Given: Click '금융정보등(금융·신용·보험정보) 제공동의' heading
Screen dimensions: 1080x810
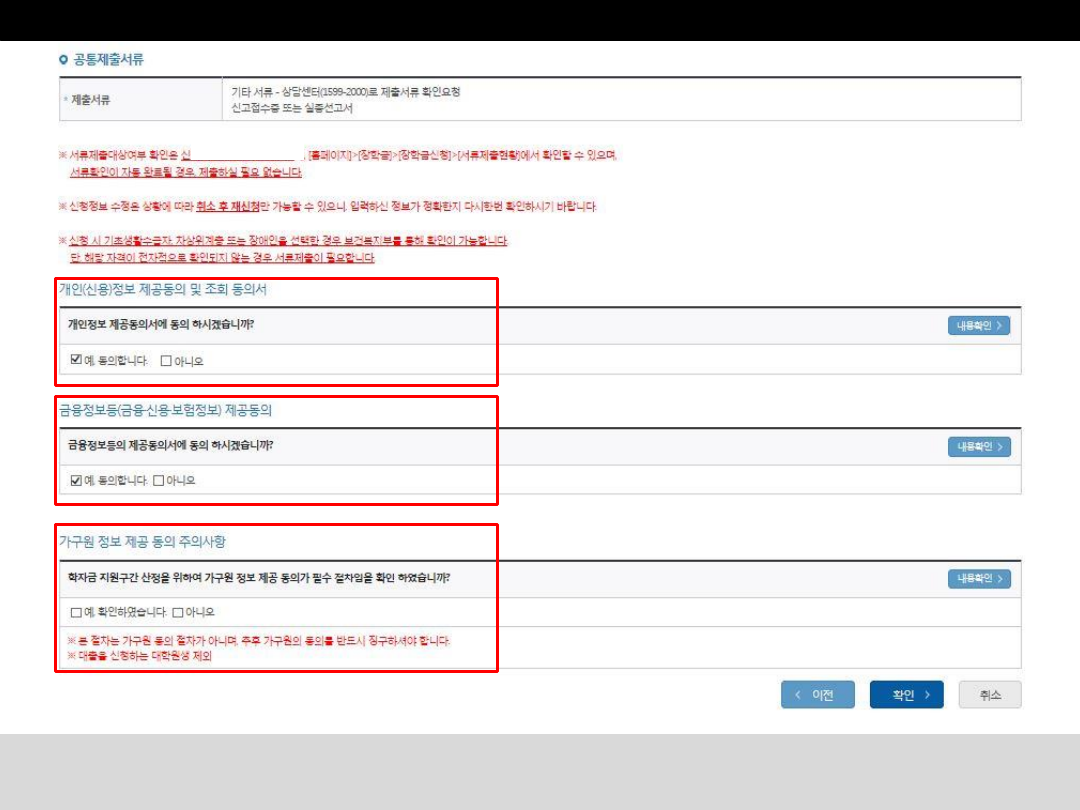Looking at the screenshot, I should coord(166,410).
